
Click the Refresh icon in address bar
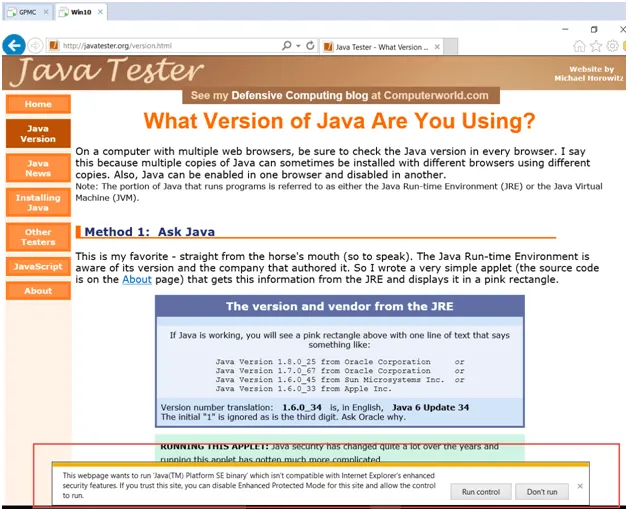(311, 46)
